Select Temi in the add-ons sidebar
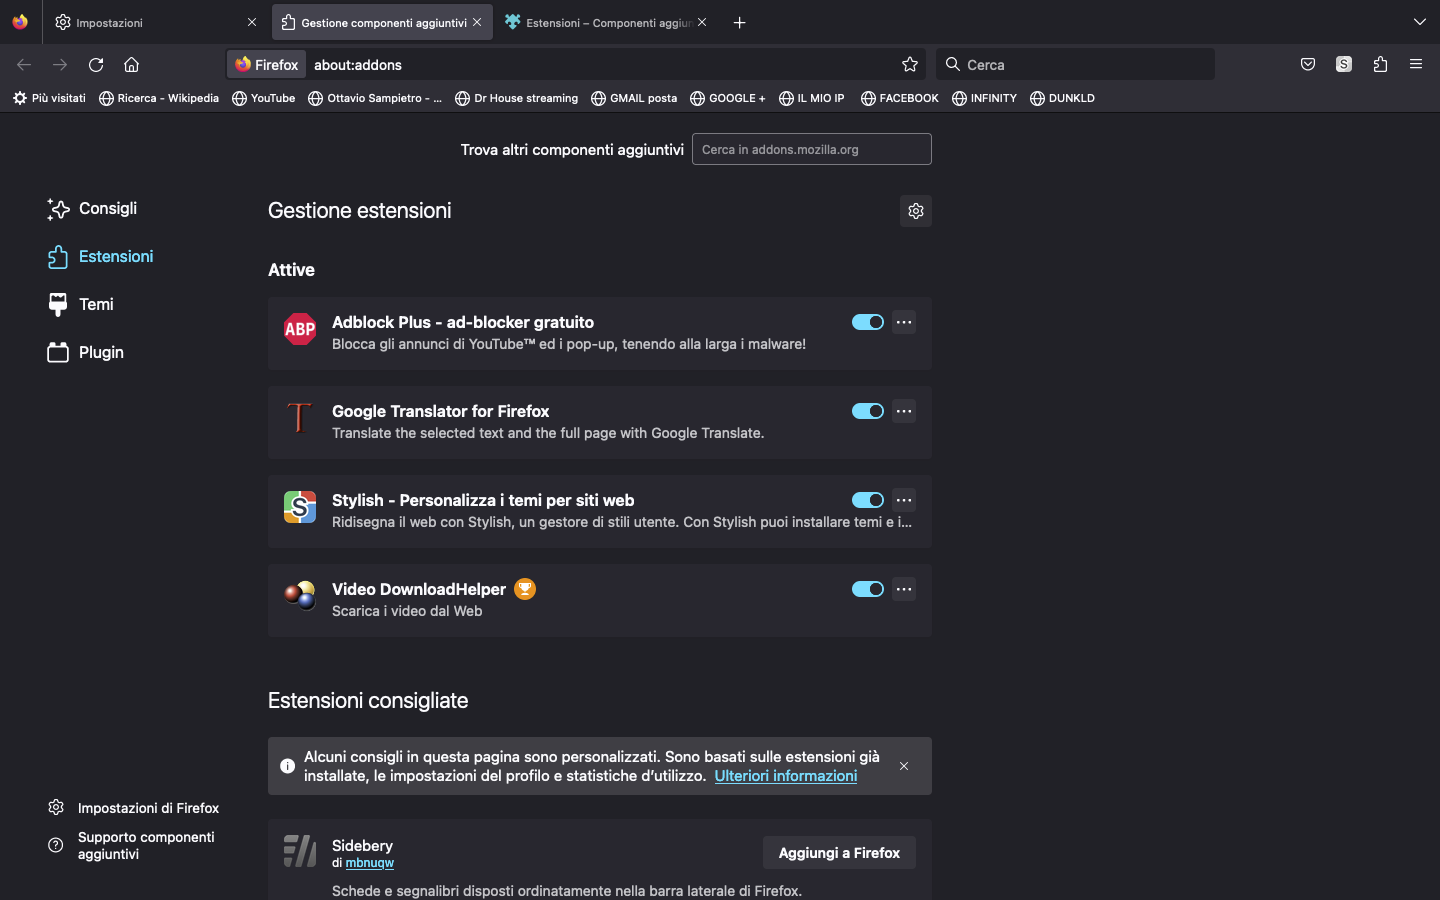This screenshot has width=1440, height=900. pyautogui.click(x=95, y=304)
